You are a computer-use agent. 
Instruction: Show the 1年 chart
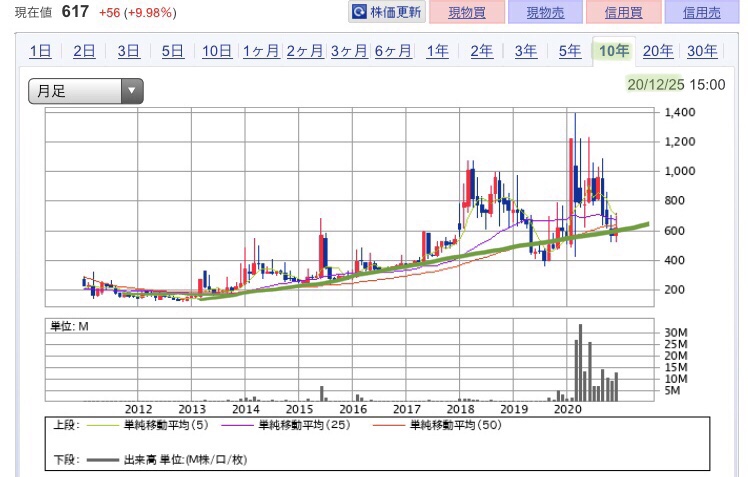point(437,51)
